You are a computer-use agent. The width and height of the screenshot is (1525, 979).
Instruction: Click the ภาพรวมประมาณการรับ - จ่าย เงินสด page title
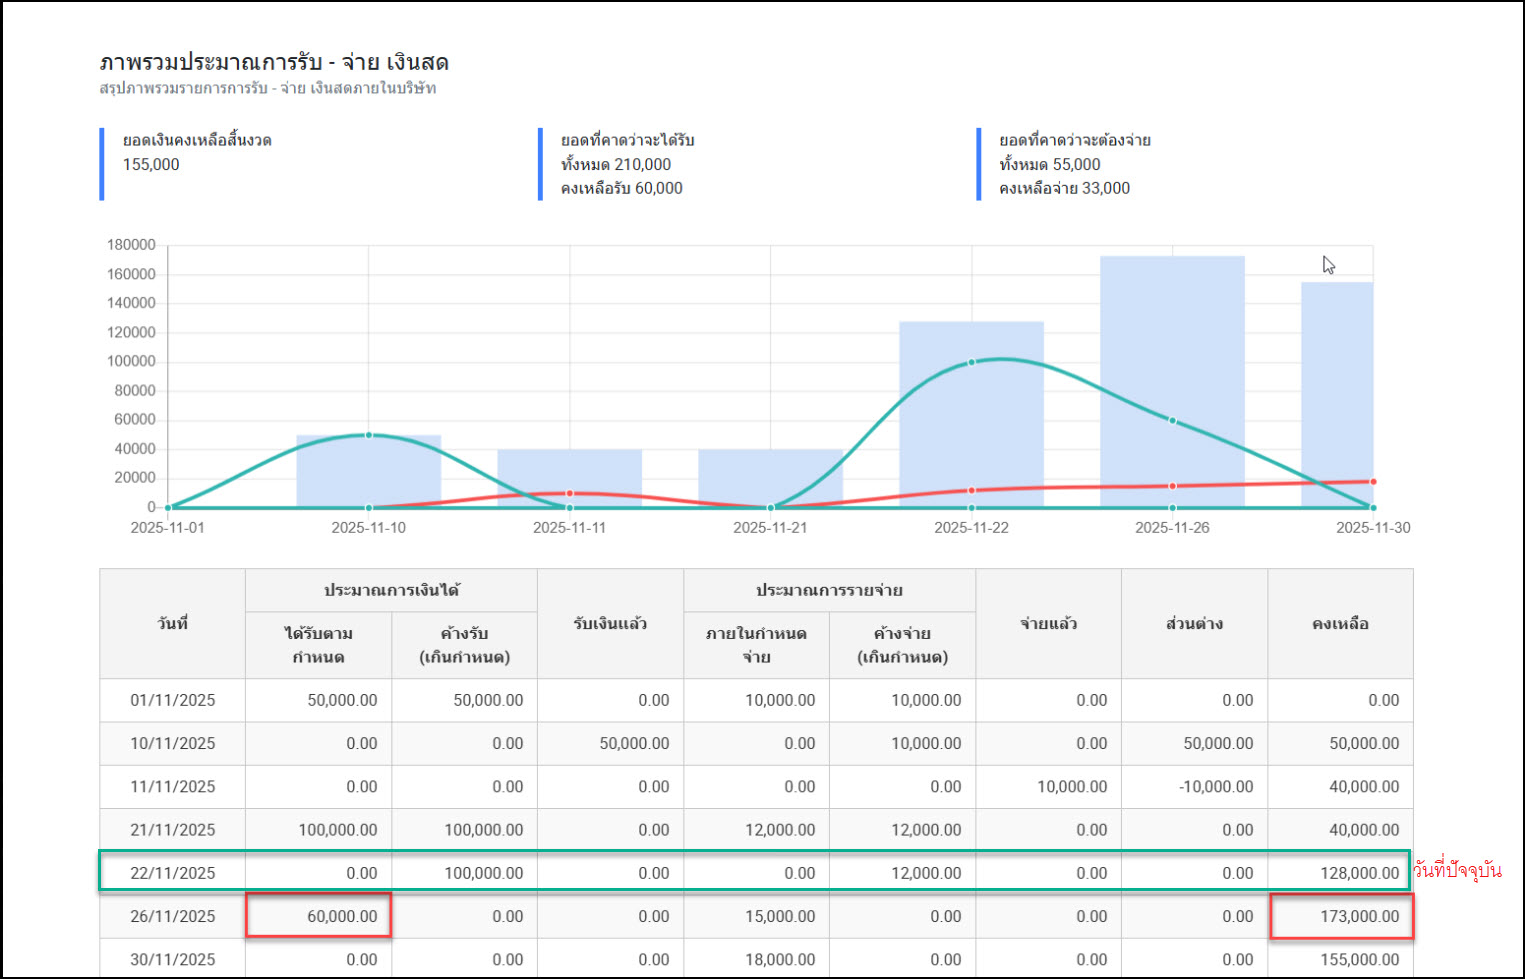point(274,62)
